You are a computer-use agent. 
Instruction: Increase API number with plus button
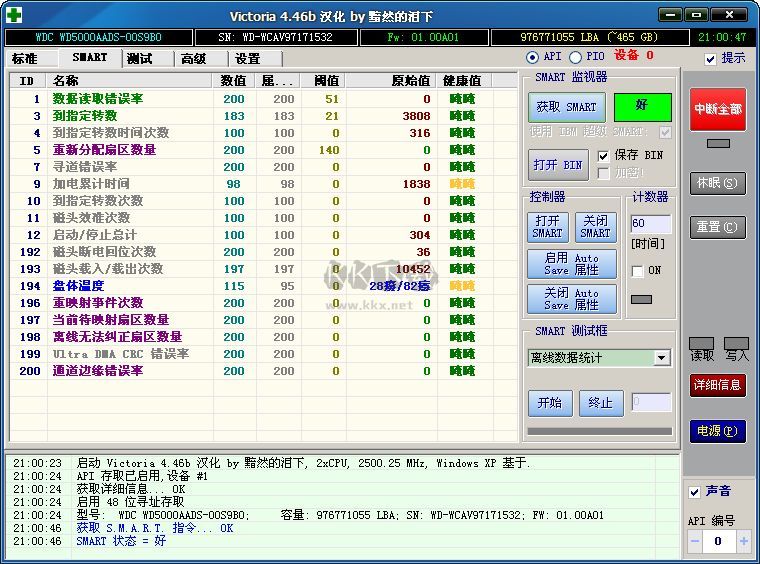[x=743, y=541]
